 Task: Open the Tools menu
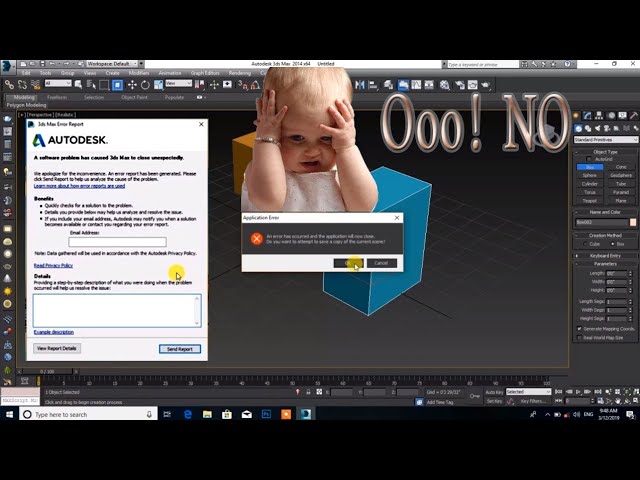45,73
